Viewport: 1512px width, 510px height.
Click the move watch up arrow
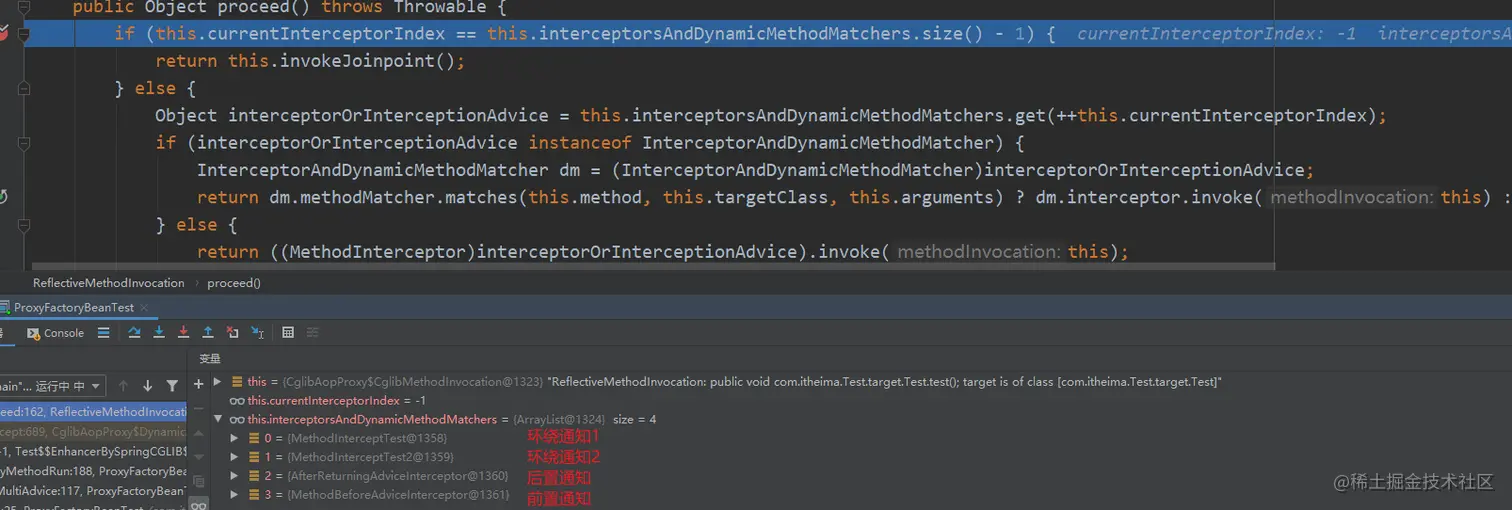(x=198, y=432)
